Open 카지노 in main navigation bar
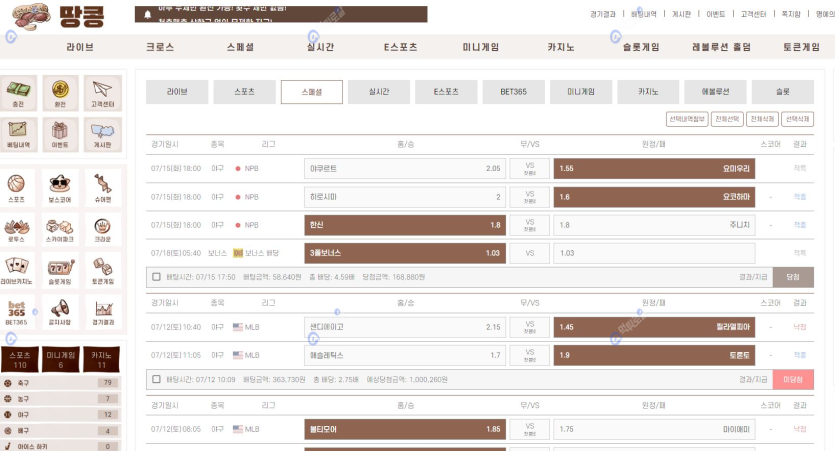 [x=560, y=46]
